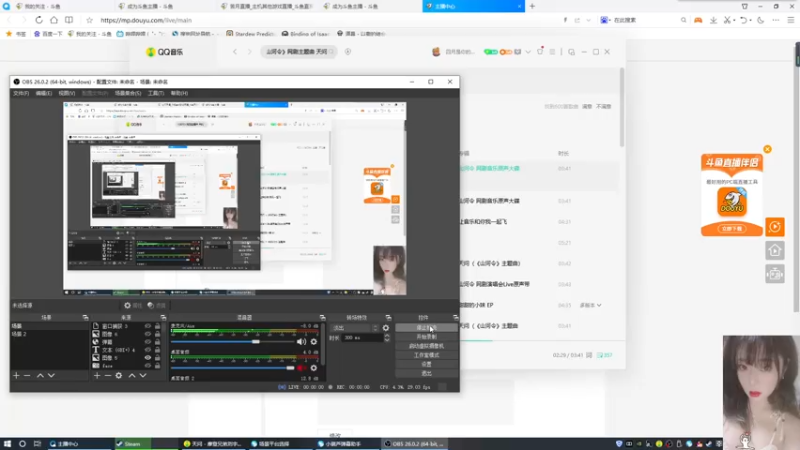This screenshot has width=800, height=450.
Task: Mute the mic/Aux speaker icon
Action: (302, 342)
